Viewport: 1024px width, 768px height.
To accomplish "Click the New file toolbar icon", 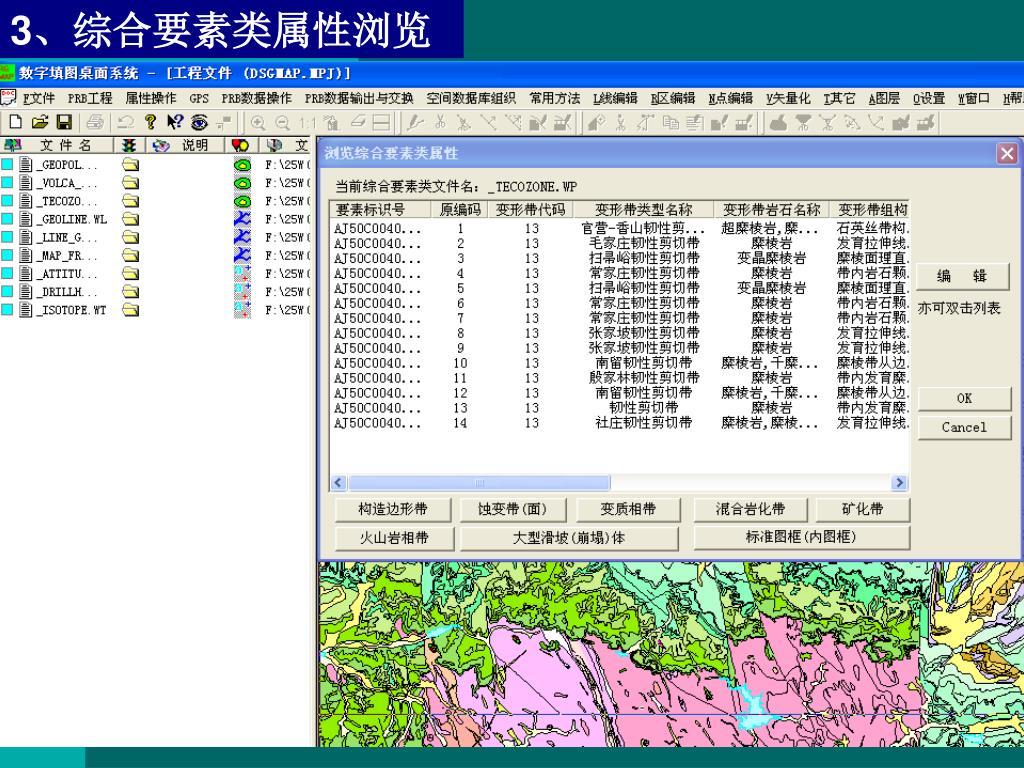I will 16,122.
